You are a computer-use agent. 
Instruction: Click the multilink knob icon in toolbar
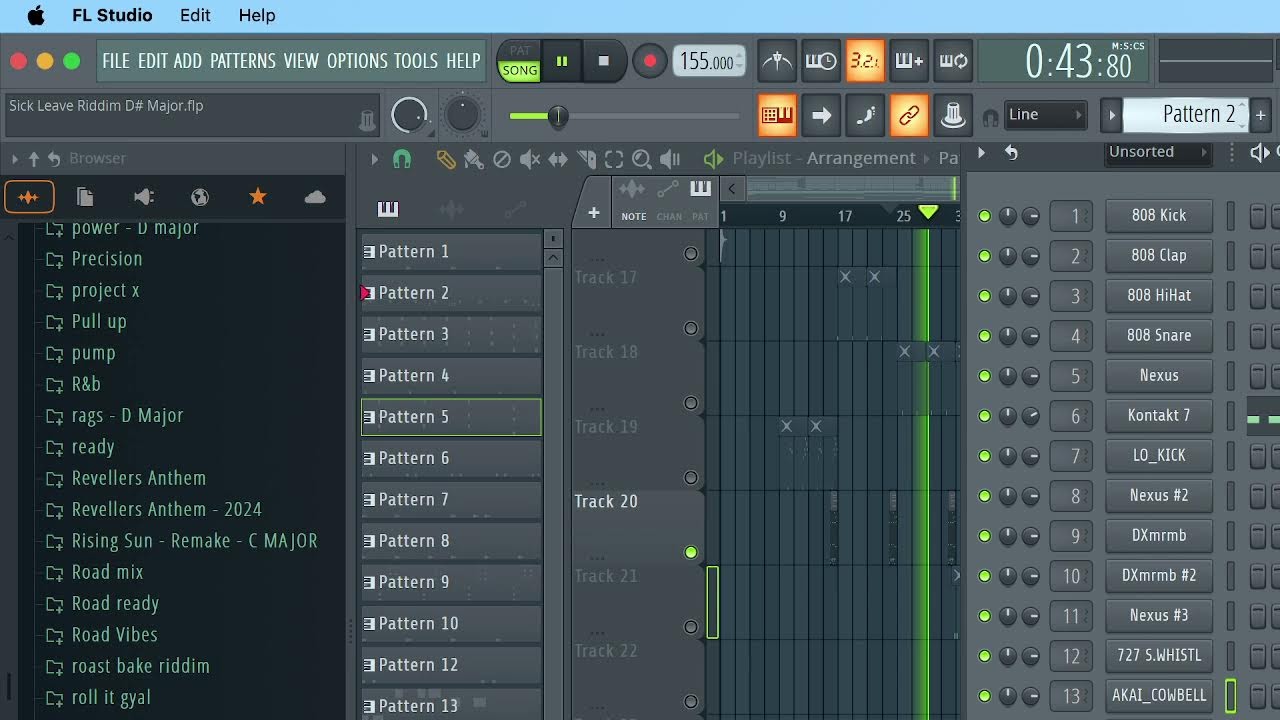(x=953, y=115)
